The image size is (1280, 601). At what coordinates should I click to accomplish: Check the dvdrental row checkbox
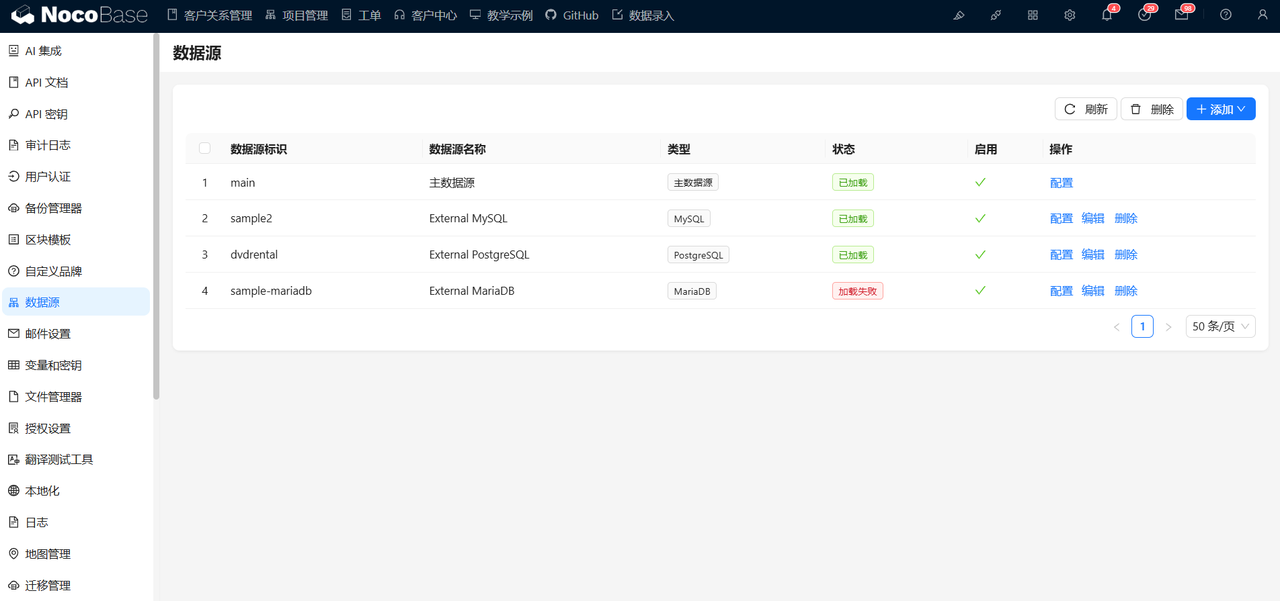[205, 254]
